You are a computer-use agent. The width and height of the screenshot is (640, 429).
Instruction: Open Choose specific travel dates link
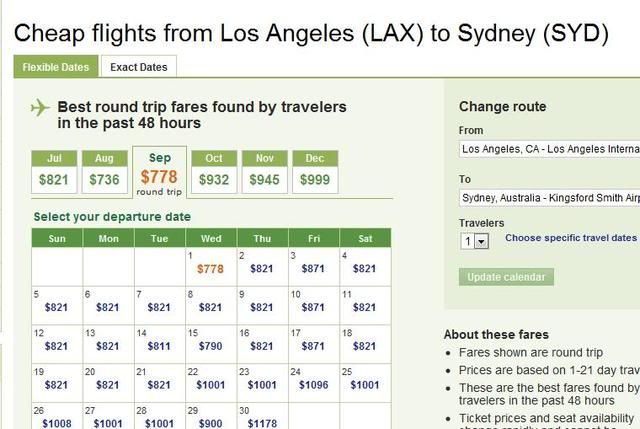(x=571, y=239)
